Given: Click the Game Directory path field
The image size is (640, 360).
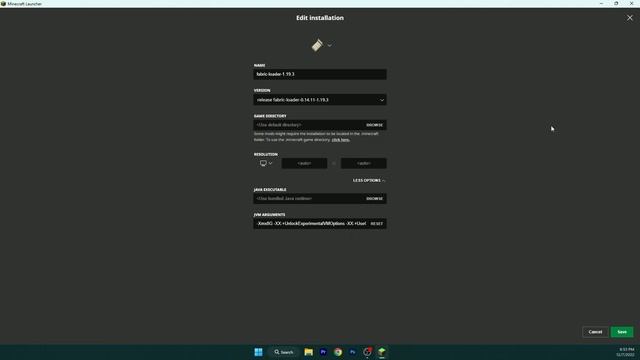Looking at the screenshot, I should (x=308, y=125).
